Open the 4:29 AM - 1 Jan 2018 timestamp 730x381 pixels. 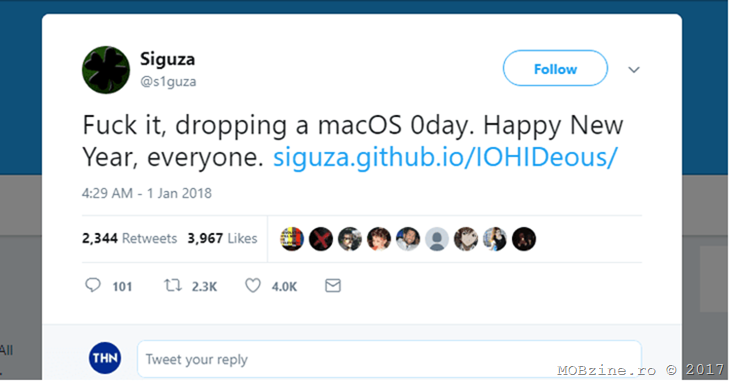point(147,193)
